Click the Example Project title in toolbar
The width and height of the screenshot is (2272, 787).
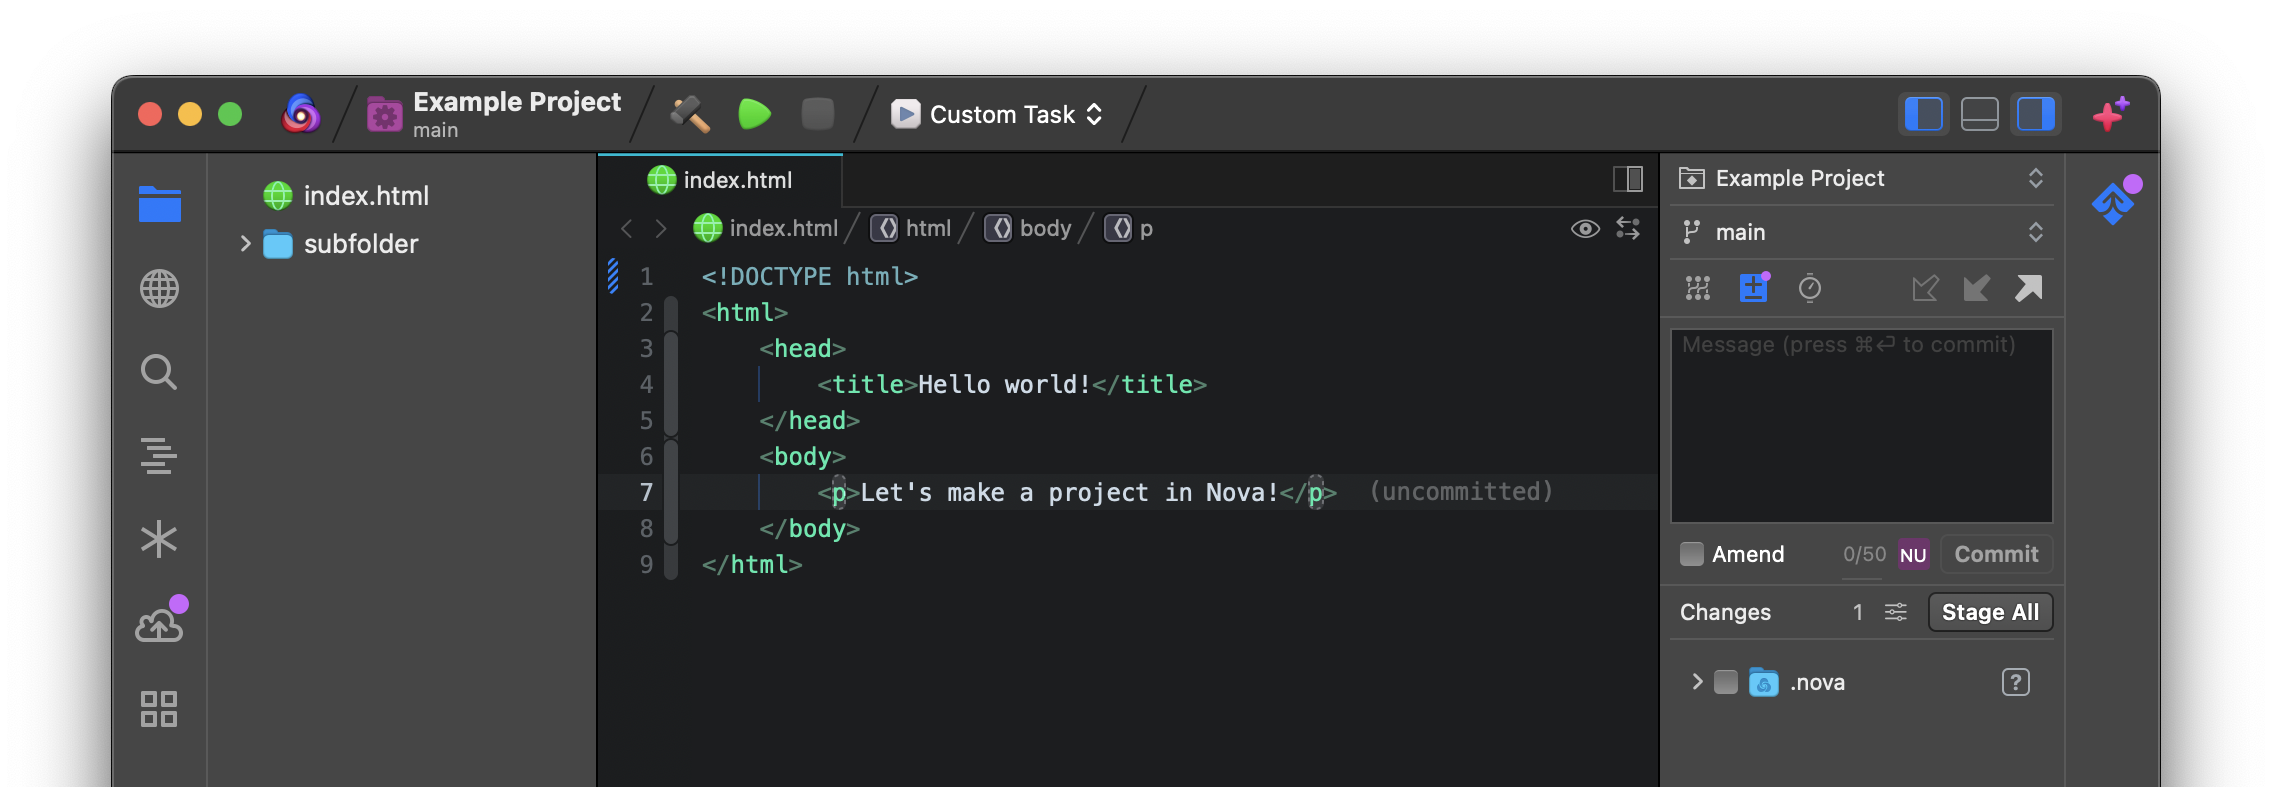[x=516, y=102]
